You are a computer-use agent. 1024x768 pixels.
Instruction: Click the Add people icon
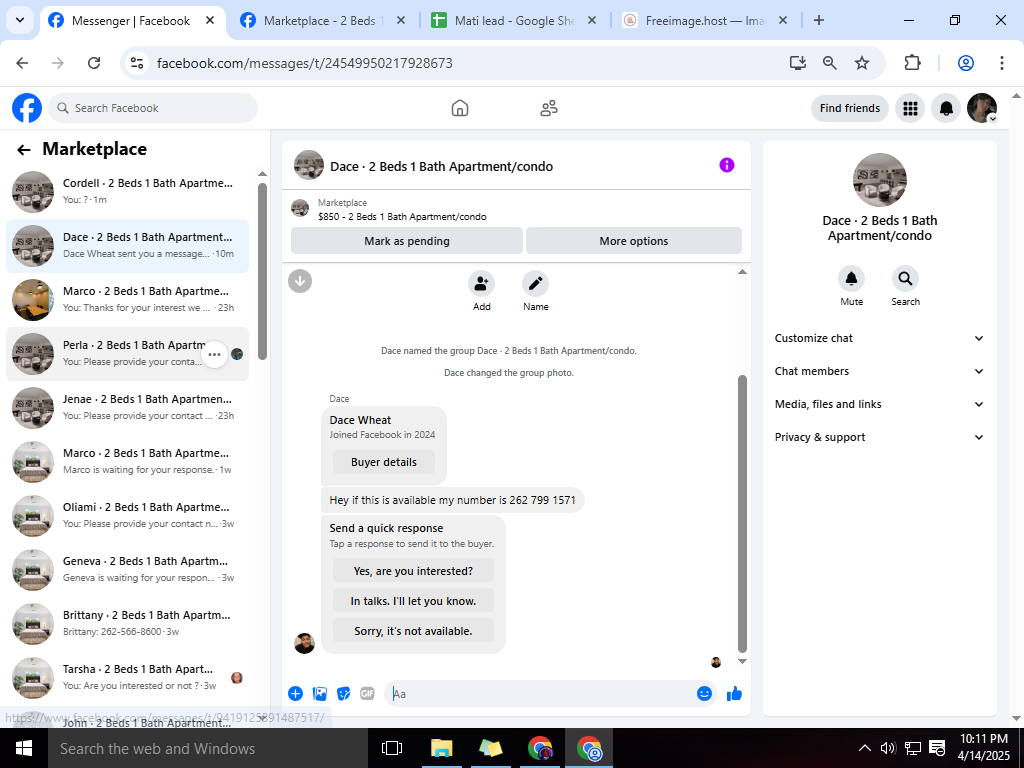pos(481,283)
